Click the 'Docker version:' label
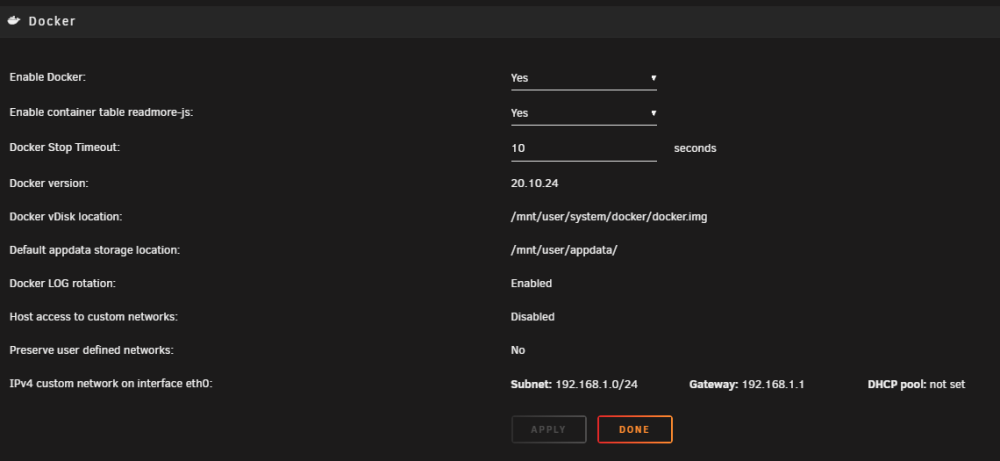The image size is (1000, 461). coord(48,184)
